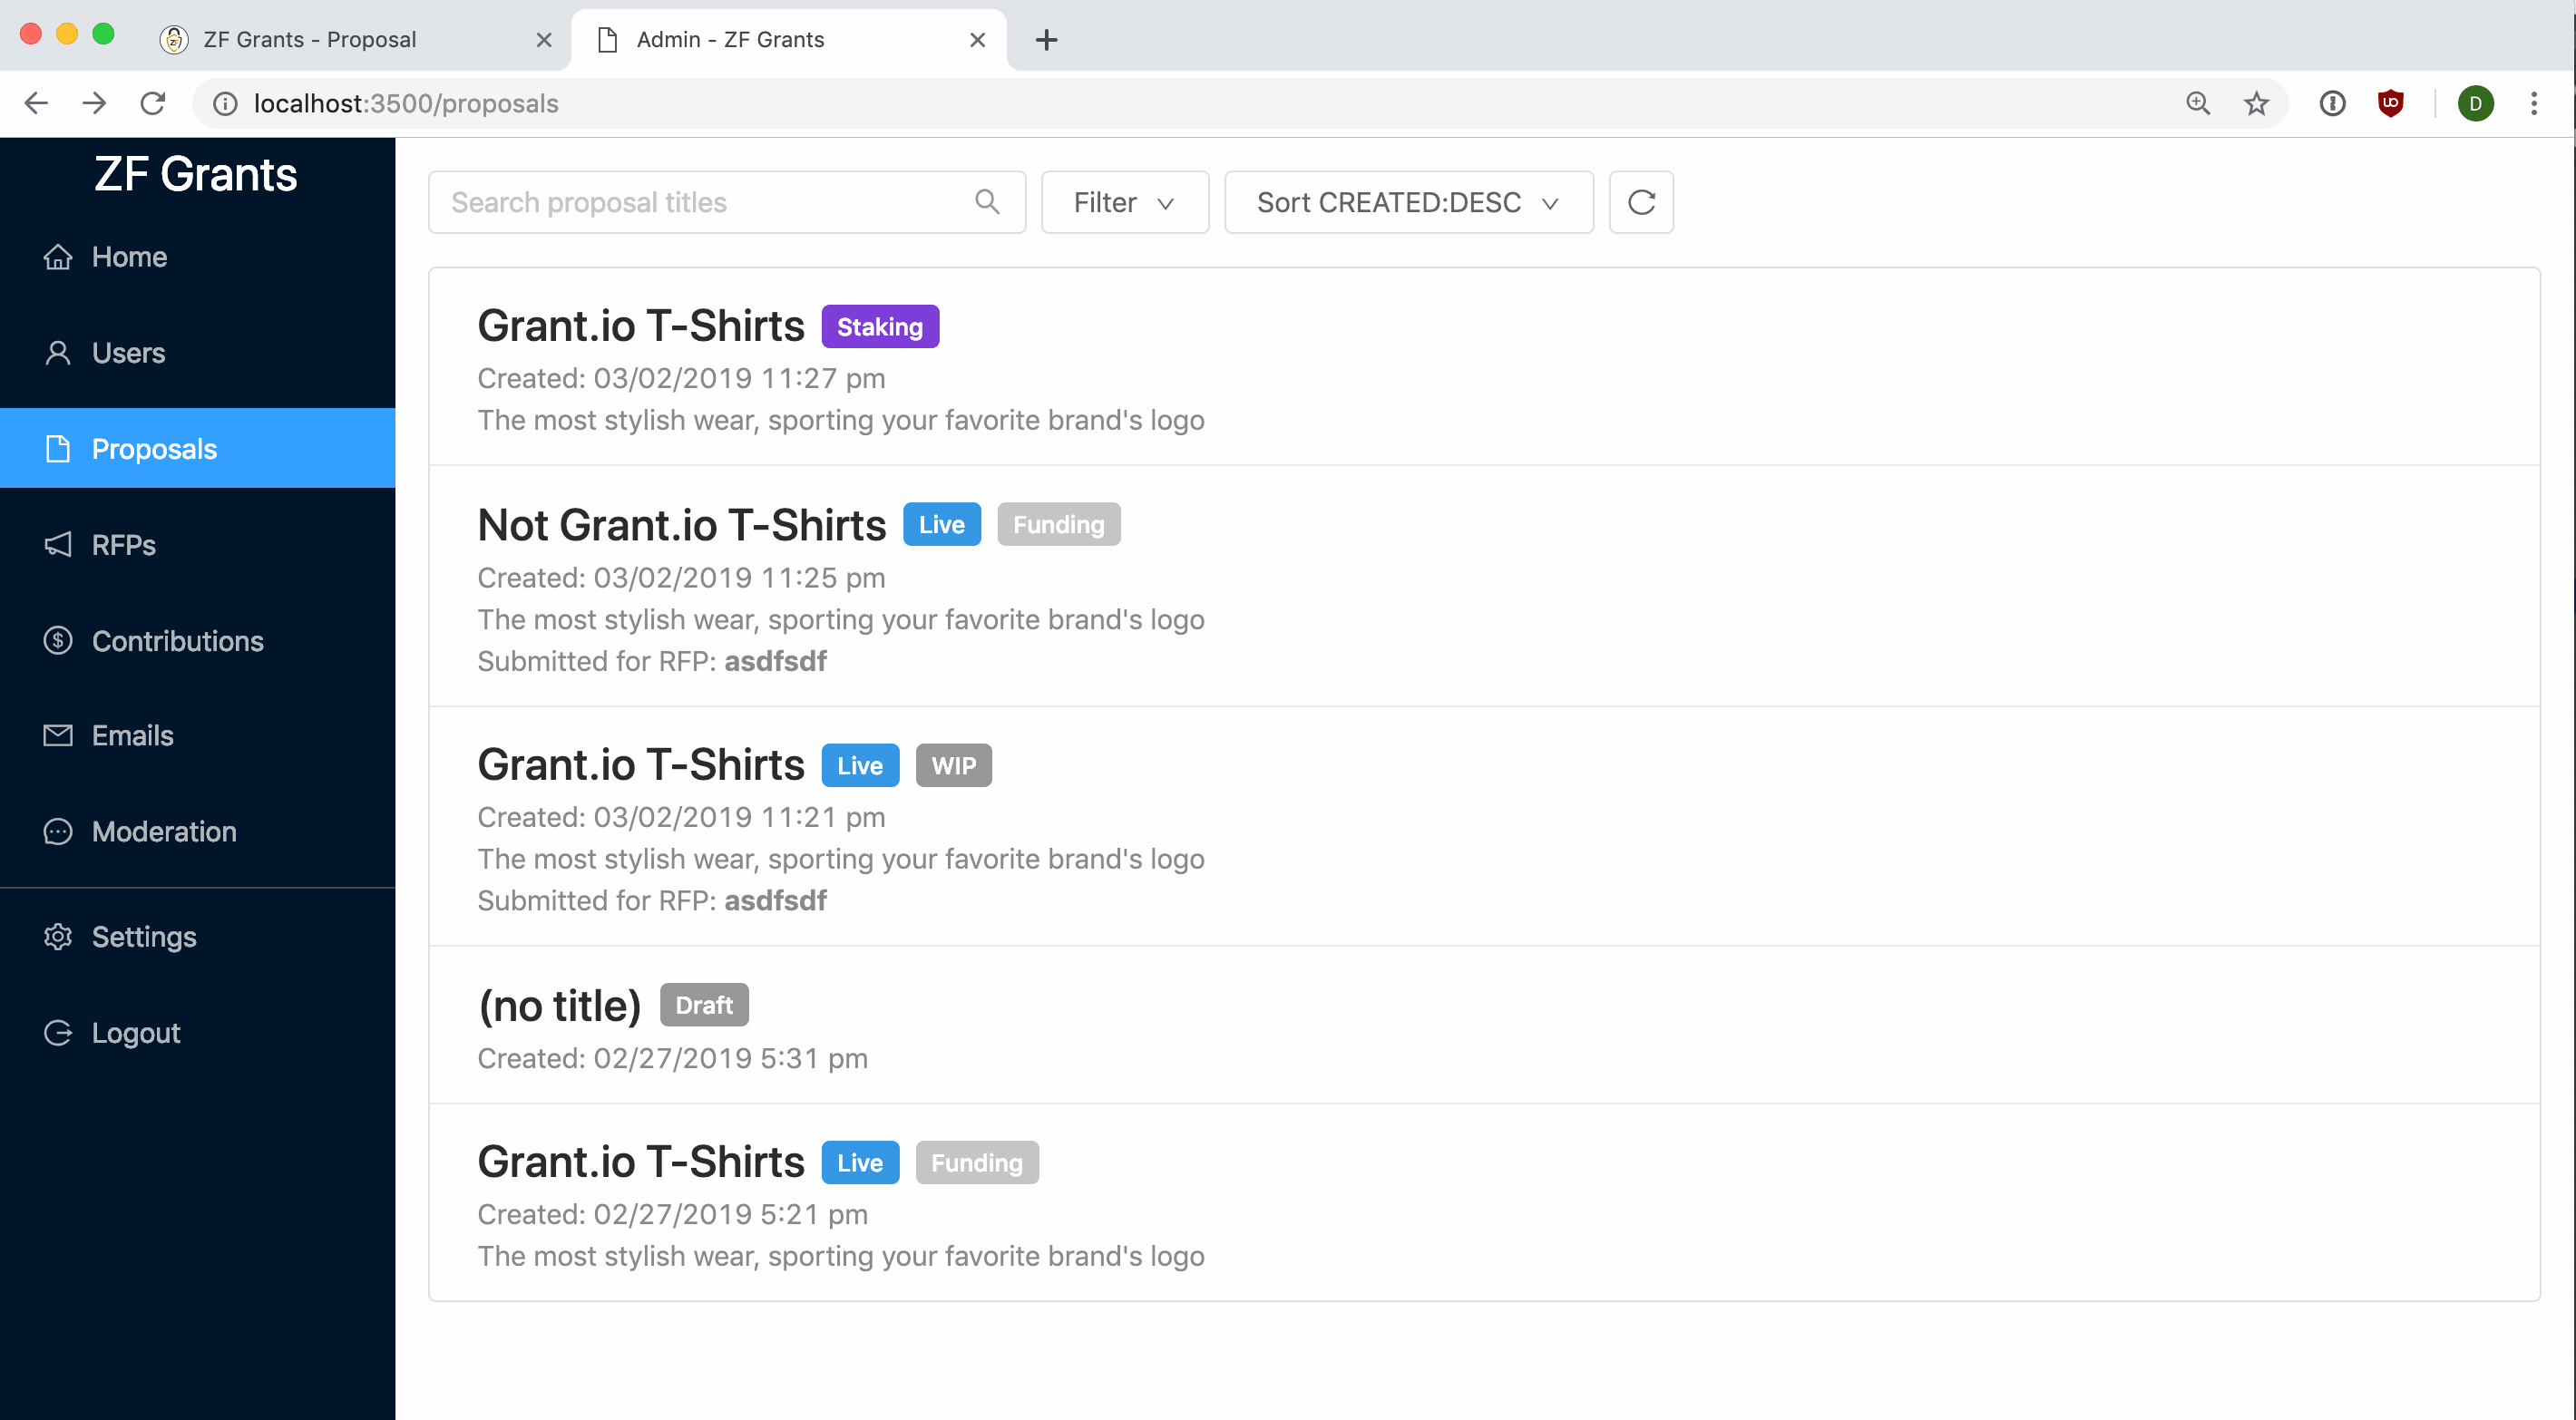Click the password manager extension icon

pyautogui.click(x=2332, y=103)
